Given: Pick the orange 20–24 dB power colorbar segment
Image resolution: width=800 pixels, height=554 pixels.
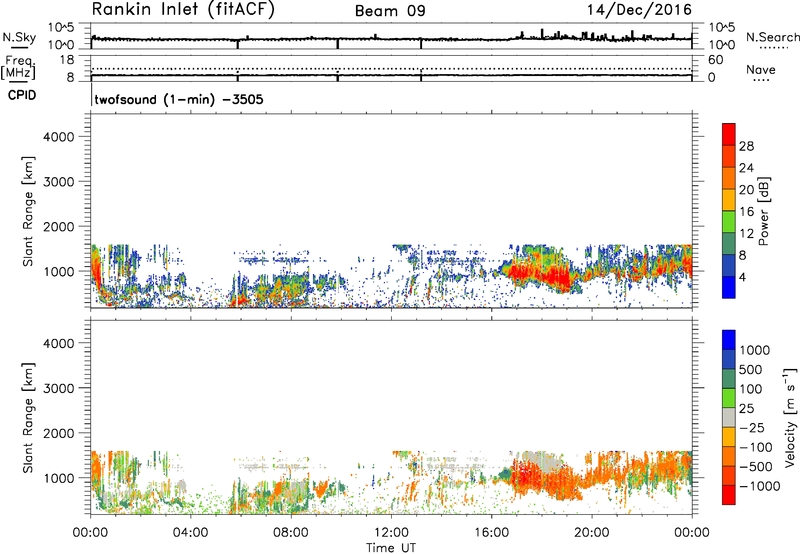Looking at the screenshot, I should click(729, 178).
